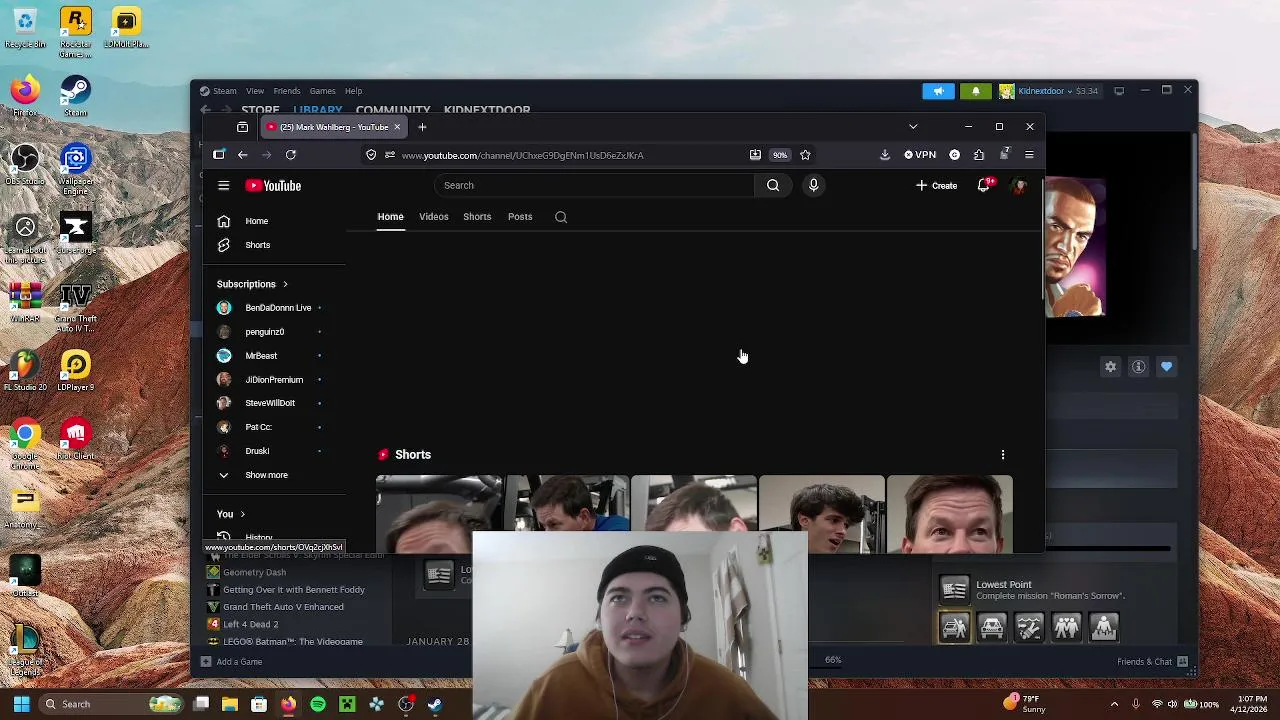The image size is (1280, 720).
Task: Search within the Mark Wahlberg channel
Action: tap(561, 217)
